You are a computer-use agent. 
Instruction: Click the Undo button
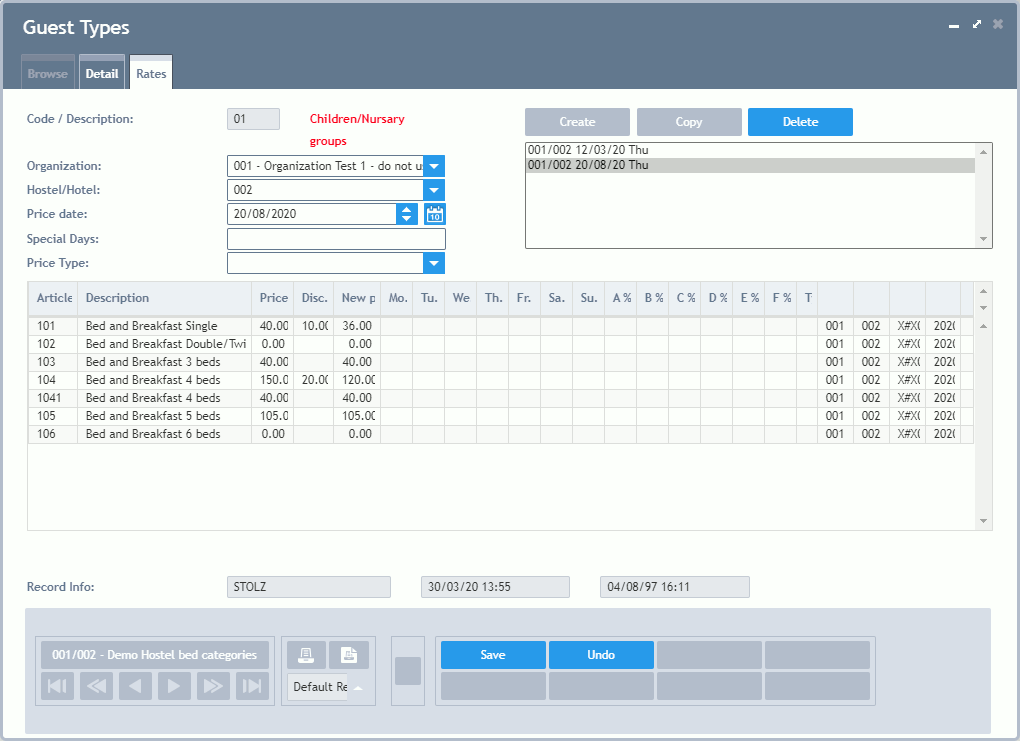tap(601, 654)
